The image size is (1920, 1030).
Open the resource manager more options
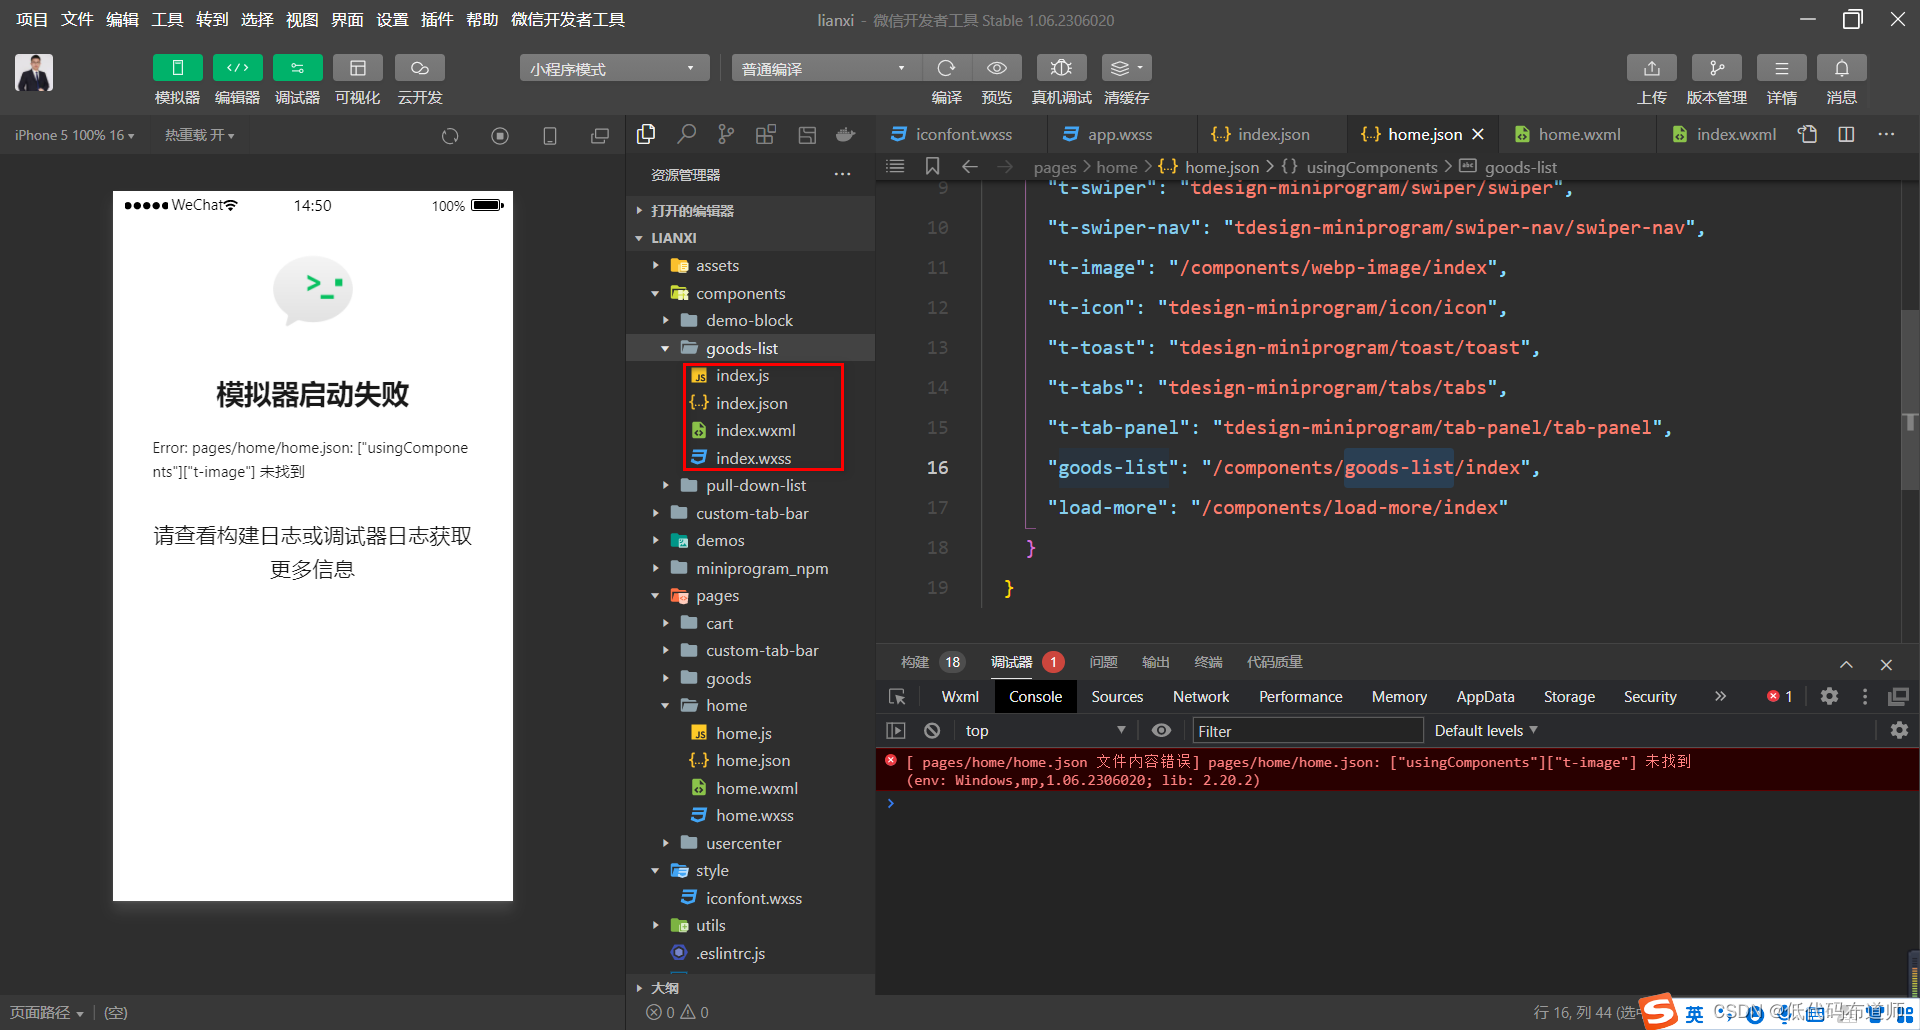[843, 175]
